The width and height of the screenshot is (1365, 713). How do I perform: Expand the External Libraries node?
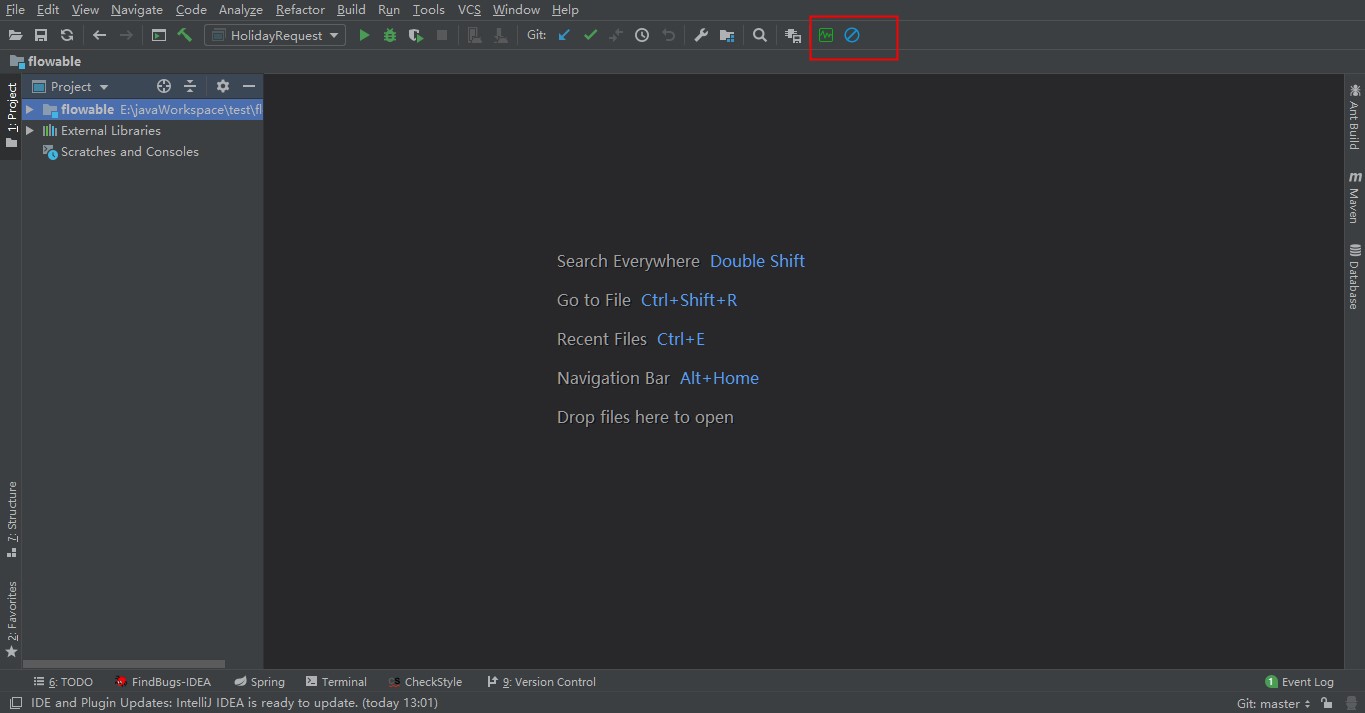(30, 131)
